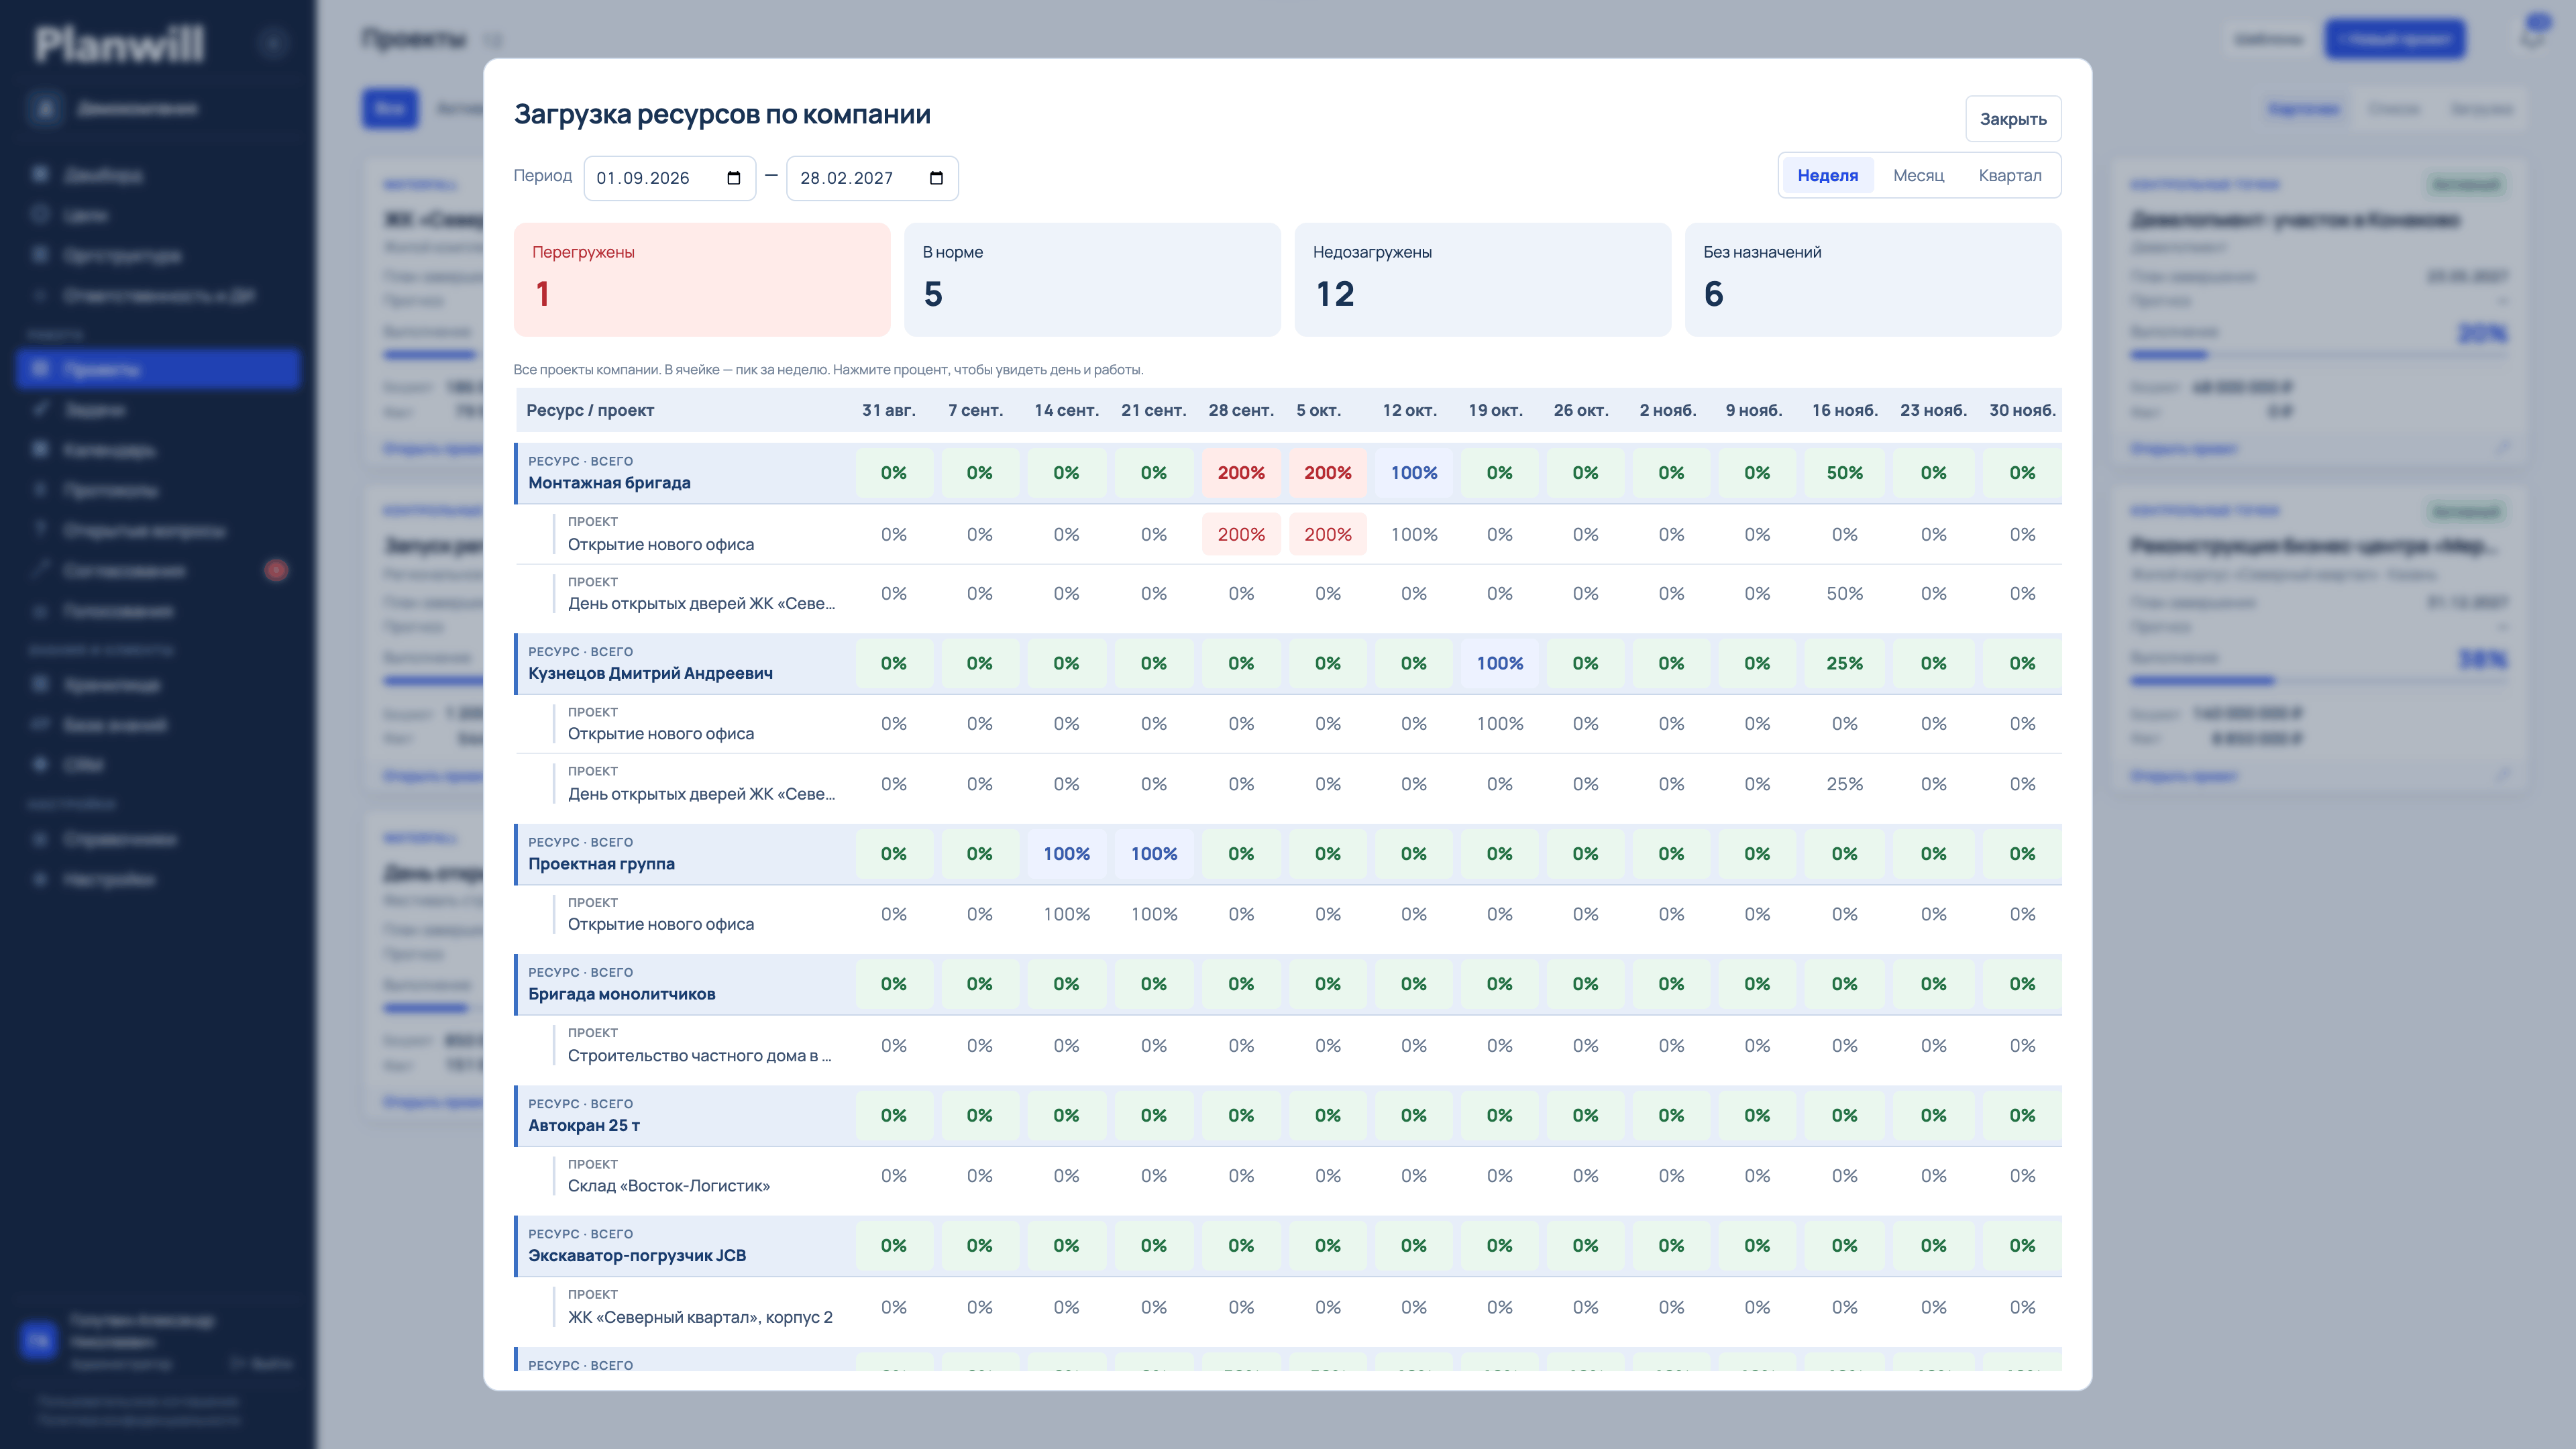Open Открытие нового офиса under Проектная группа
The width and height of the screenshot is (2576, 1449).
click(x=661, y=924)
